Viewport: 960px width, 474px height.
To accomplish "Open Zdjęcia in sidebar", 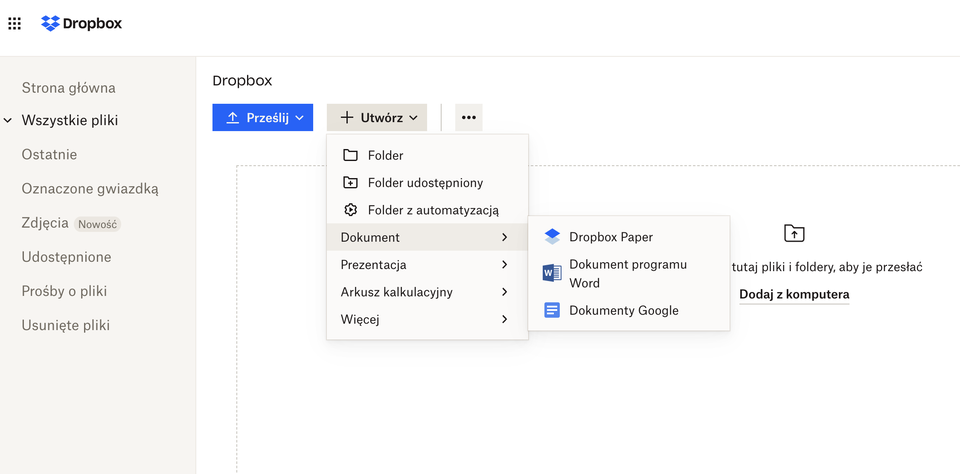I will point(45,223).
